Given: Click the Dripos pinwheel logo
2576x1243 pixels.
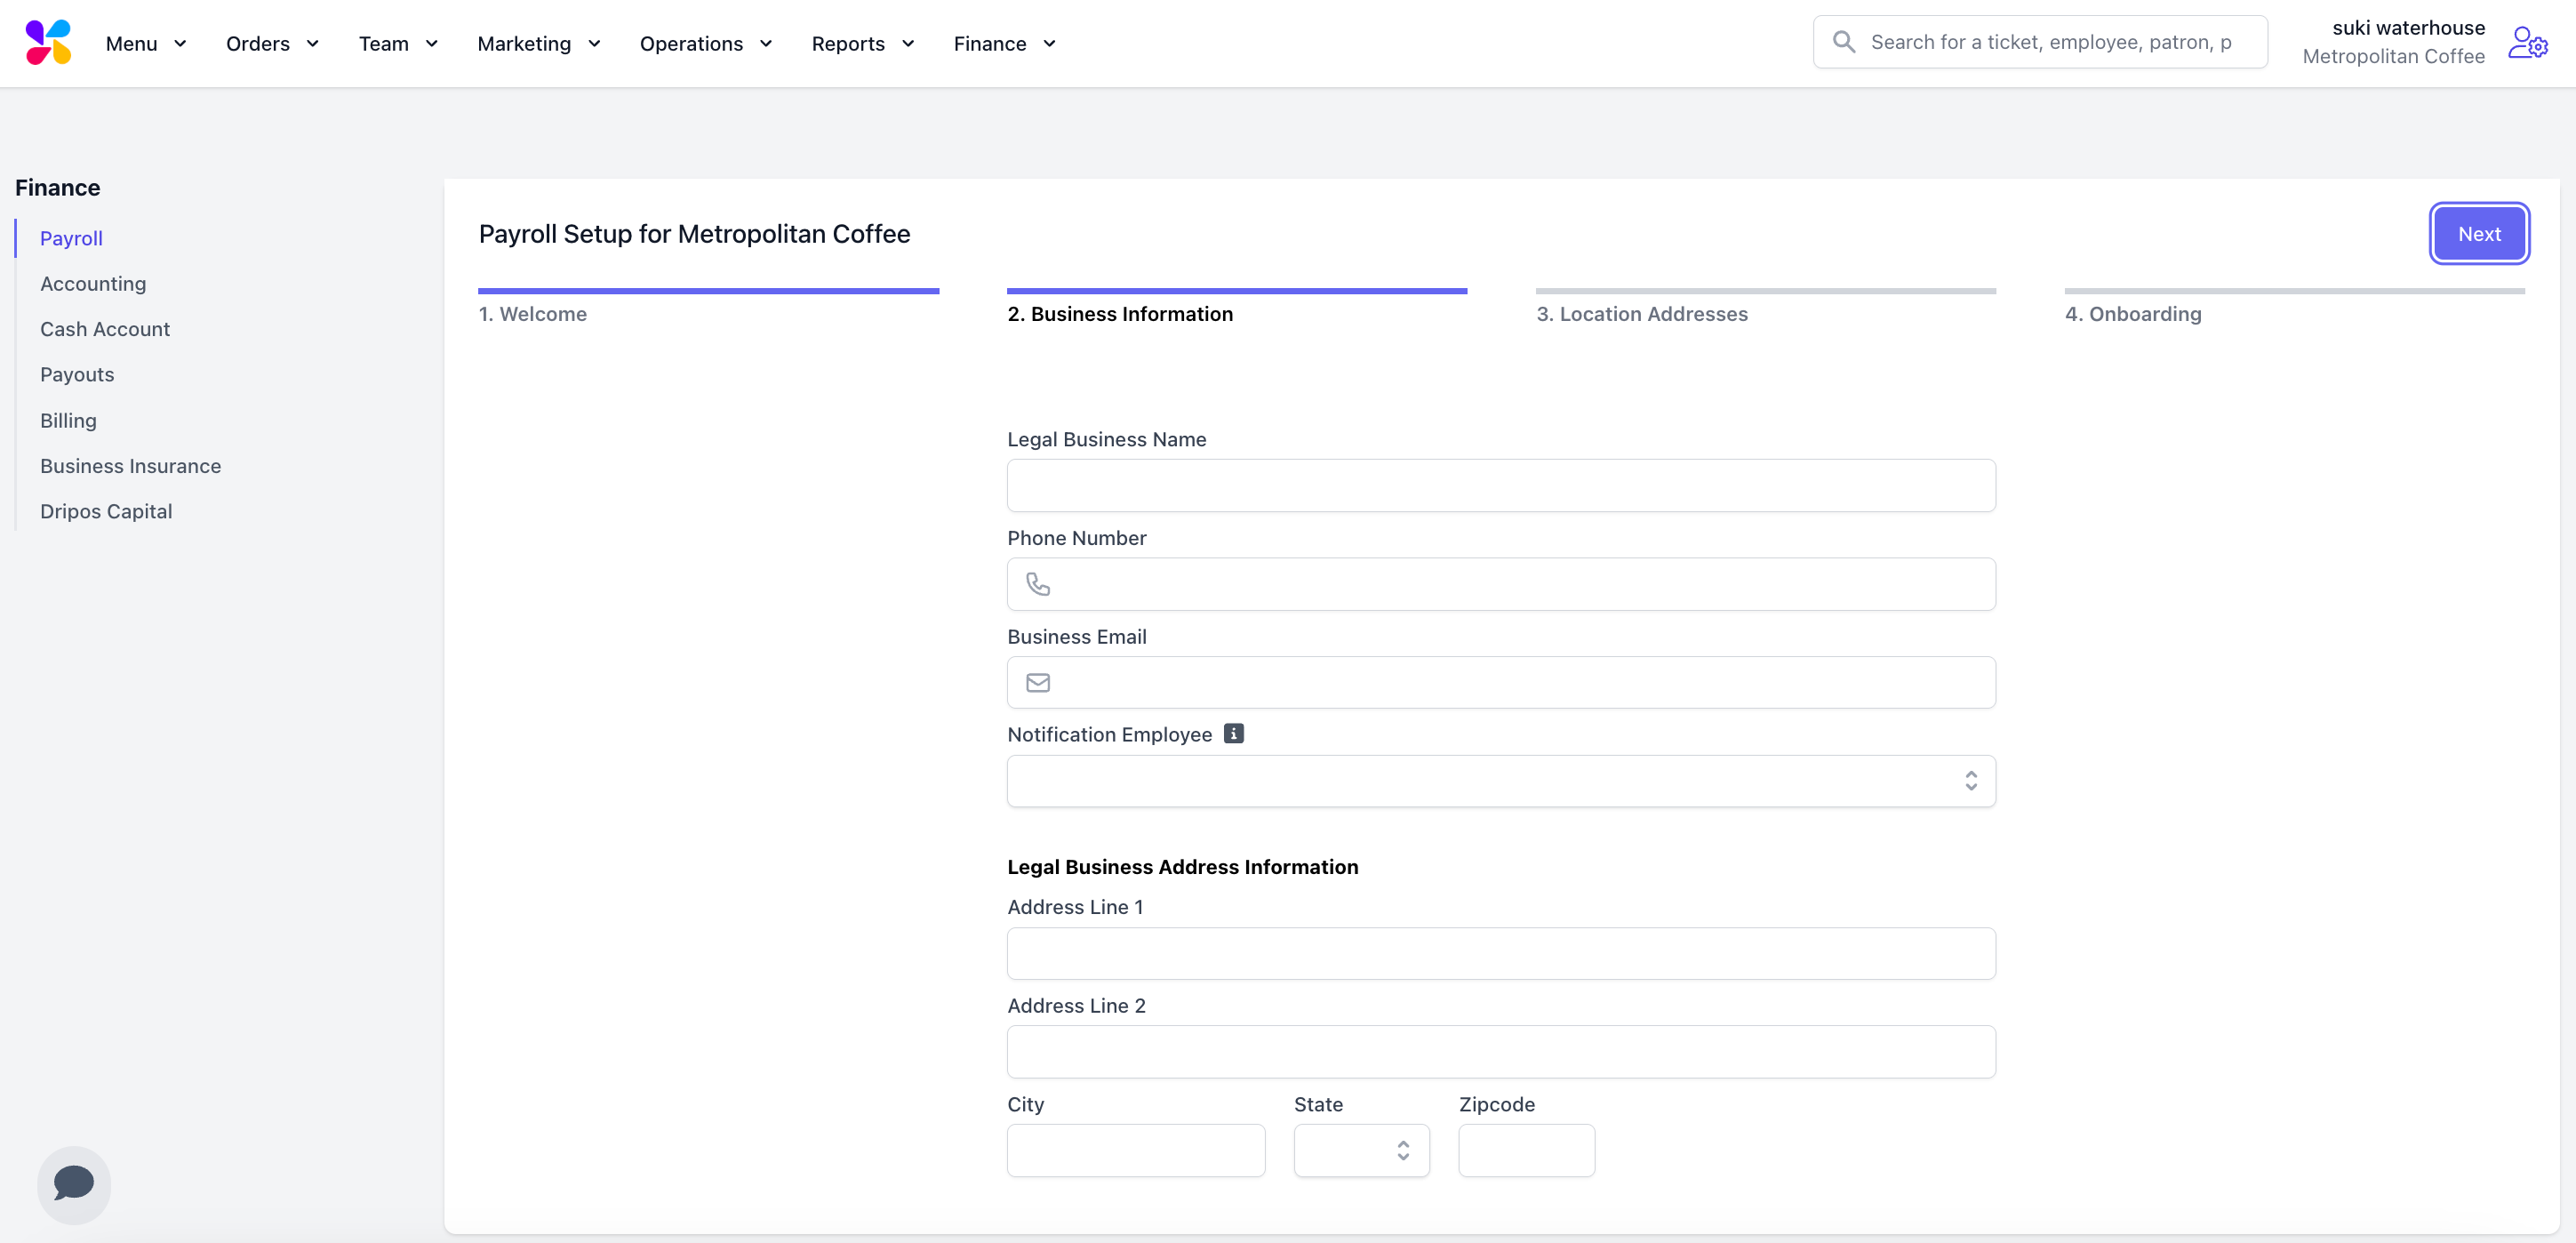Looking at the screenshot, I should pyautogui.click(x=48, y=42).
